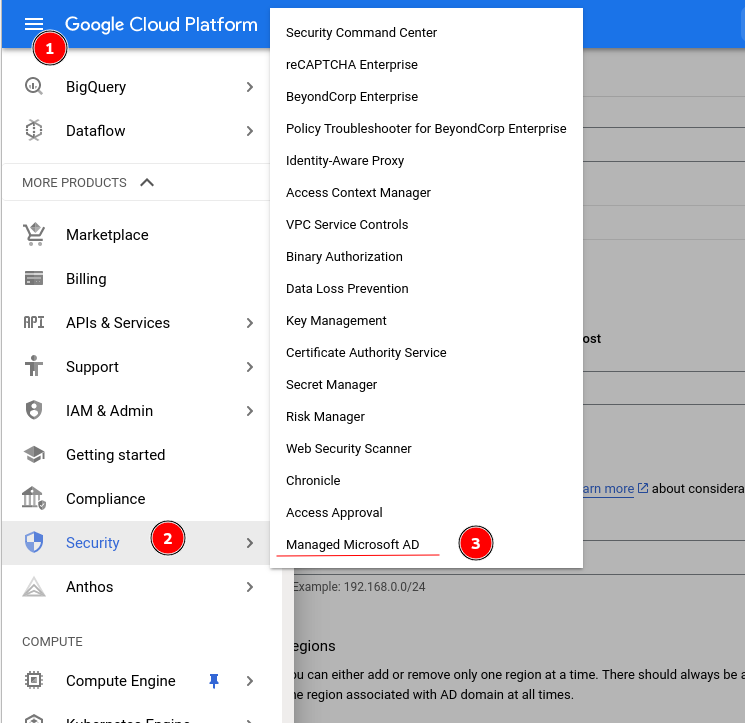Expand the Compute Engine submenu chevron
Viewport: 745px width, 723px height.
pyautogui.click(x=250, y=681)
